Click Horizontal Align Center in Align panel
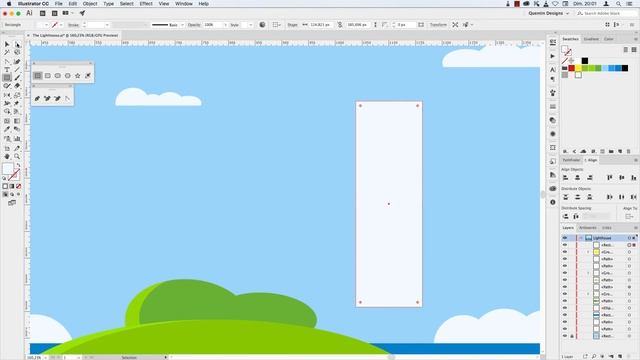This screenshot has height=360, width=640. 578,178
